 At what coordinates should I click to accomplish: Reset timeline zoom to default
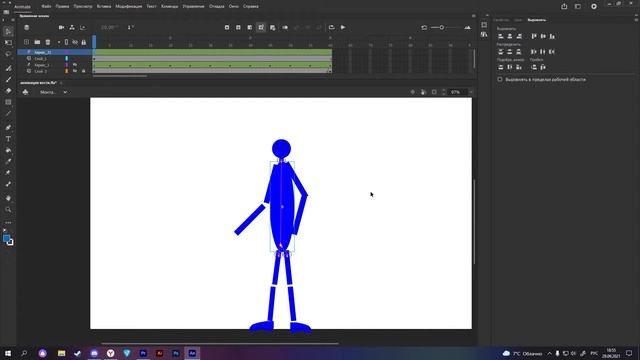click(424, 27)
